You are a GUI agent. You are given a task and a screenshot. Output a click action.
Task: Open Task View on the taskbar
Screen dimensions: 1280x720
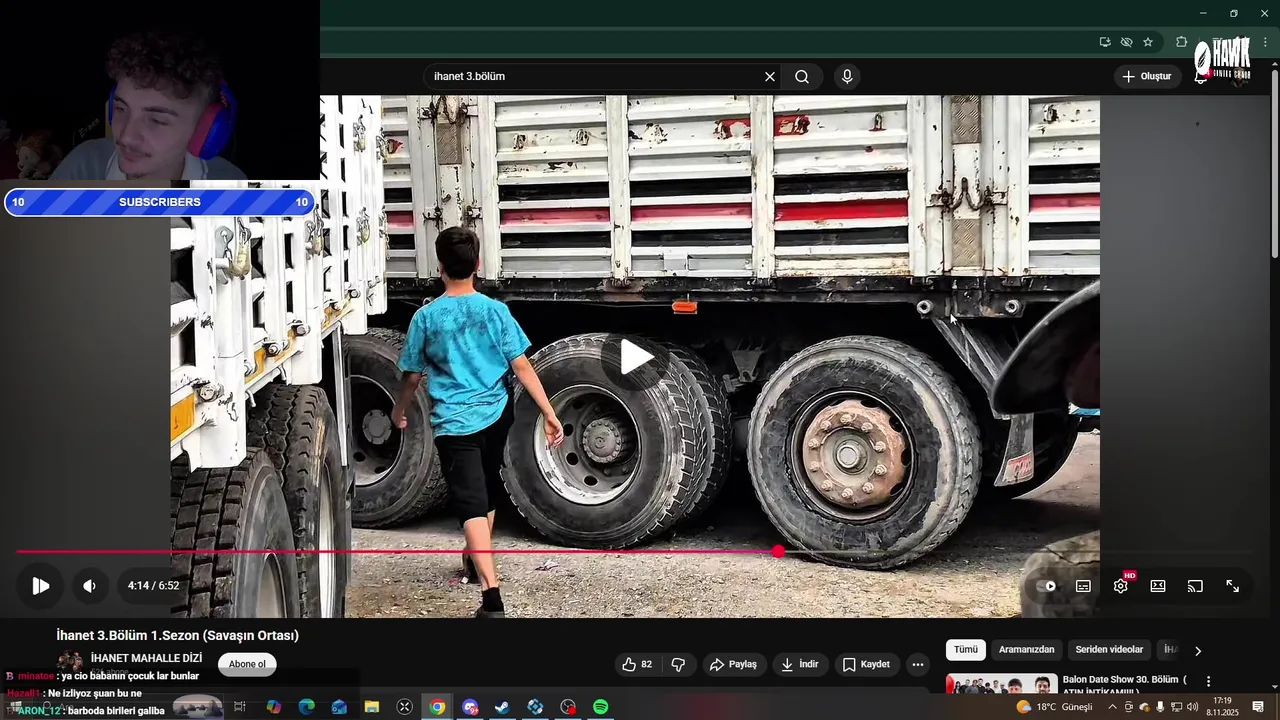pyautogui.click(x=240, y=707)
